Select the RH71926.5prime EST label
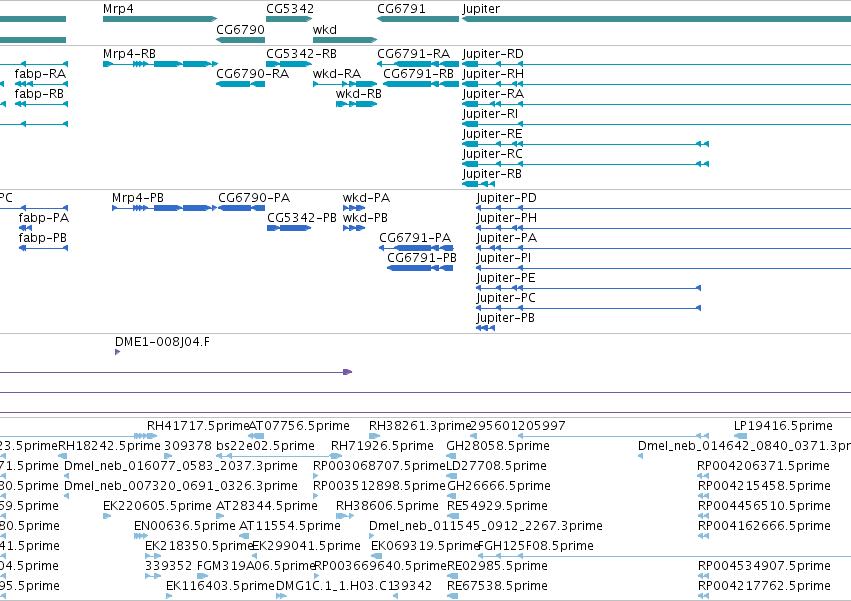Viewport: 851px width, 601px height. [x=382, y=446]
